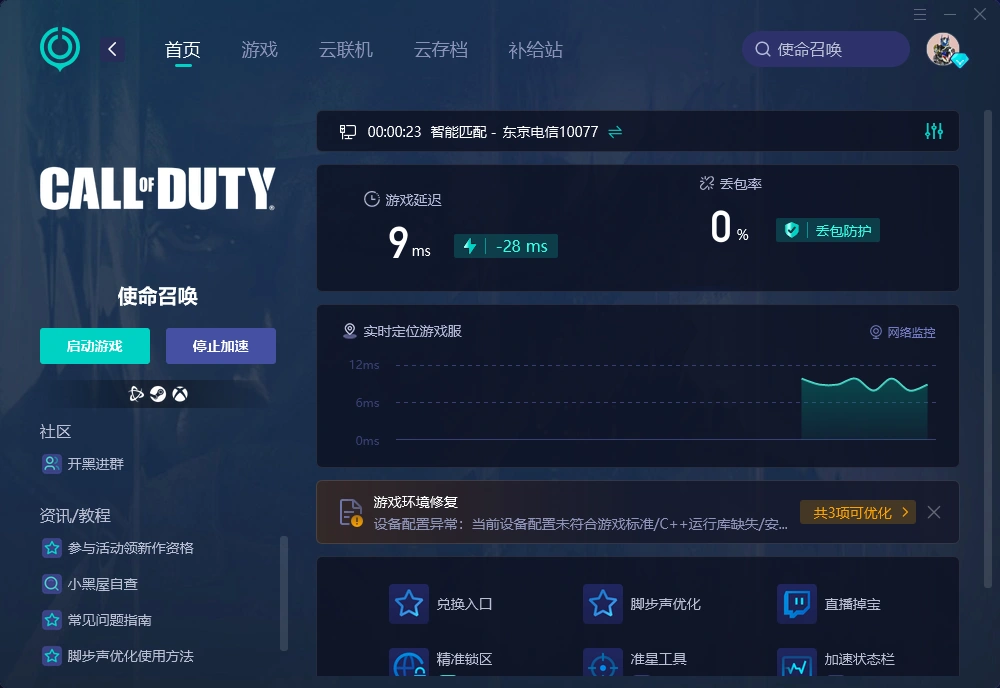Open 常见问题指南 guide
The image size is (1000, 688).
point(97,620)
